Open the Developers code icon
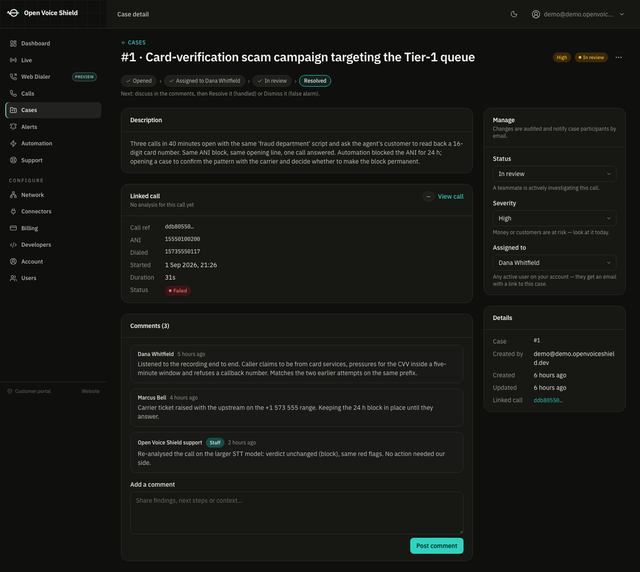This screenshot has width=640, height=572. point(13,245)
